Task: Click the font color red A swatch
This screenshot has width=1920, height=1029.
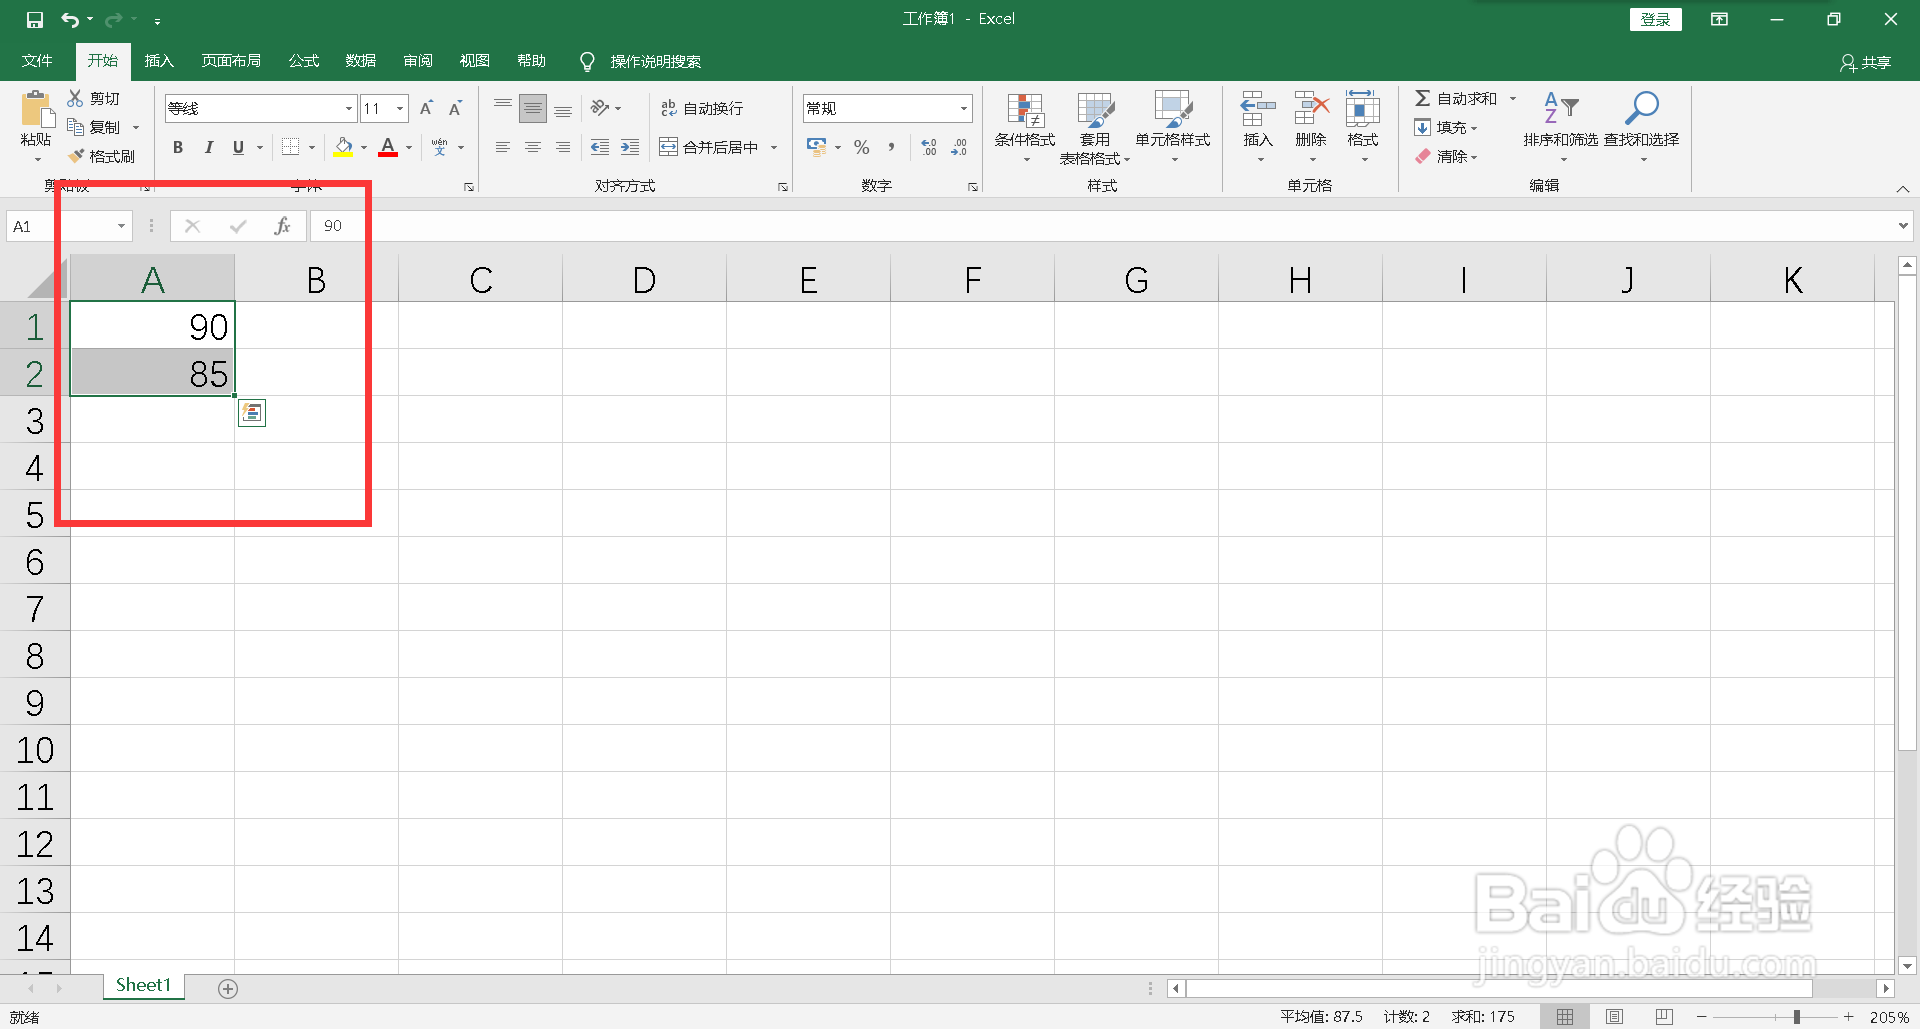Action: (388, 147)
